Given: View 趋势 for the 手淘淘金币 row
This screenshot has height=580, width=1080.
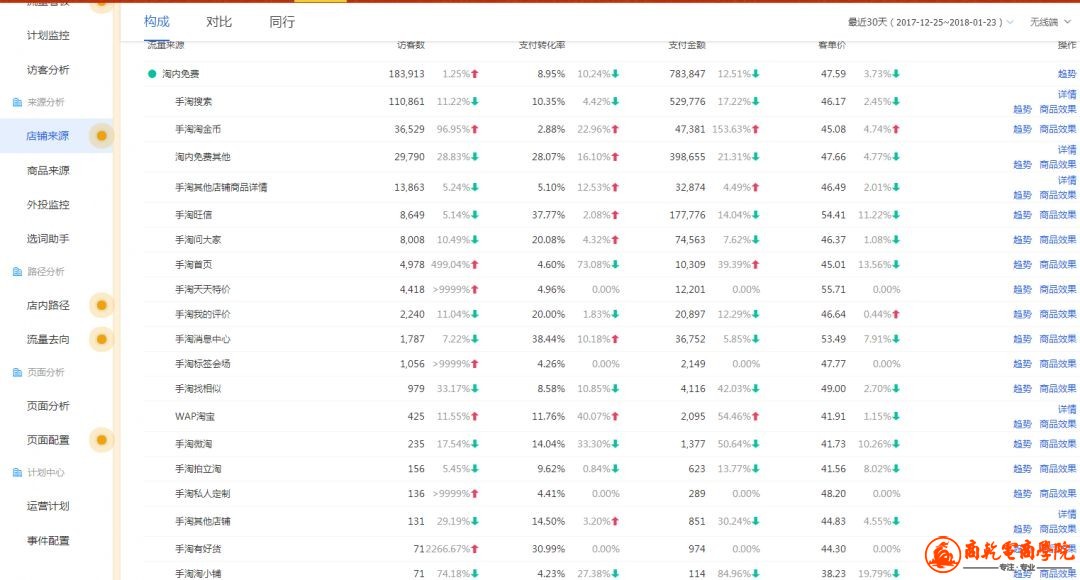Looking at the screenshot, I should 1022,129.
